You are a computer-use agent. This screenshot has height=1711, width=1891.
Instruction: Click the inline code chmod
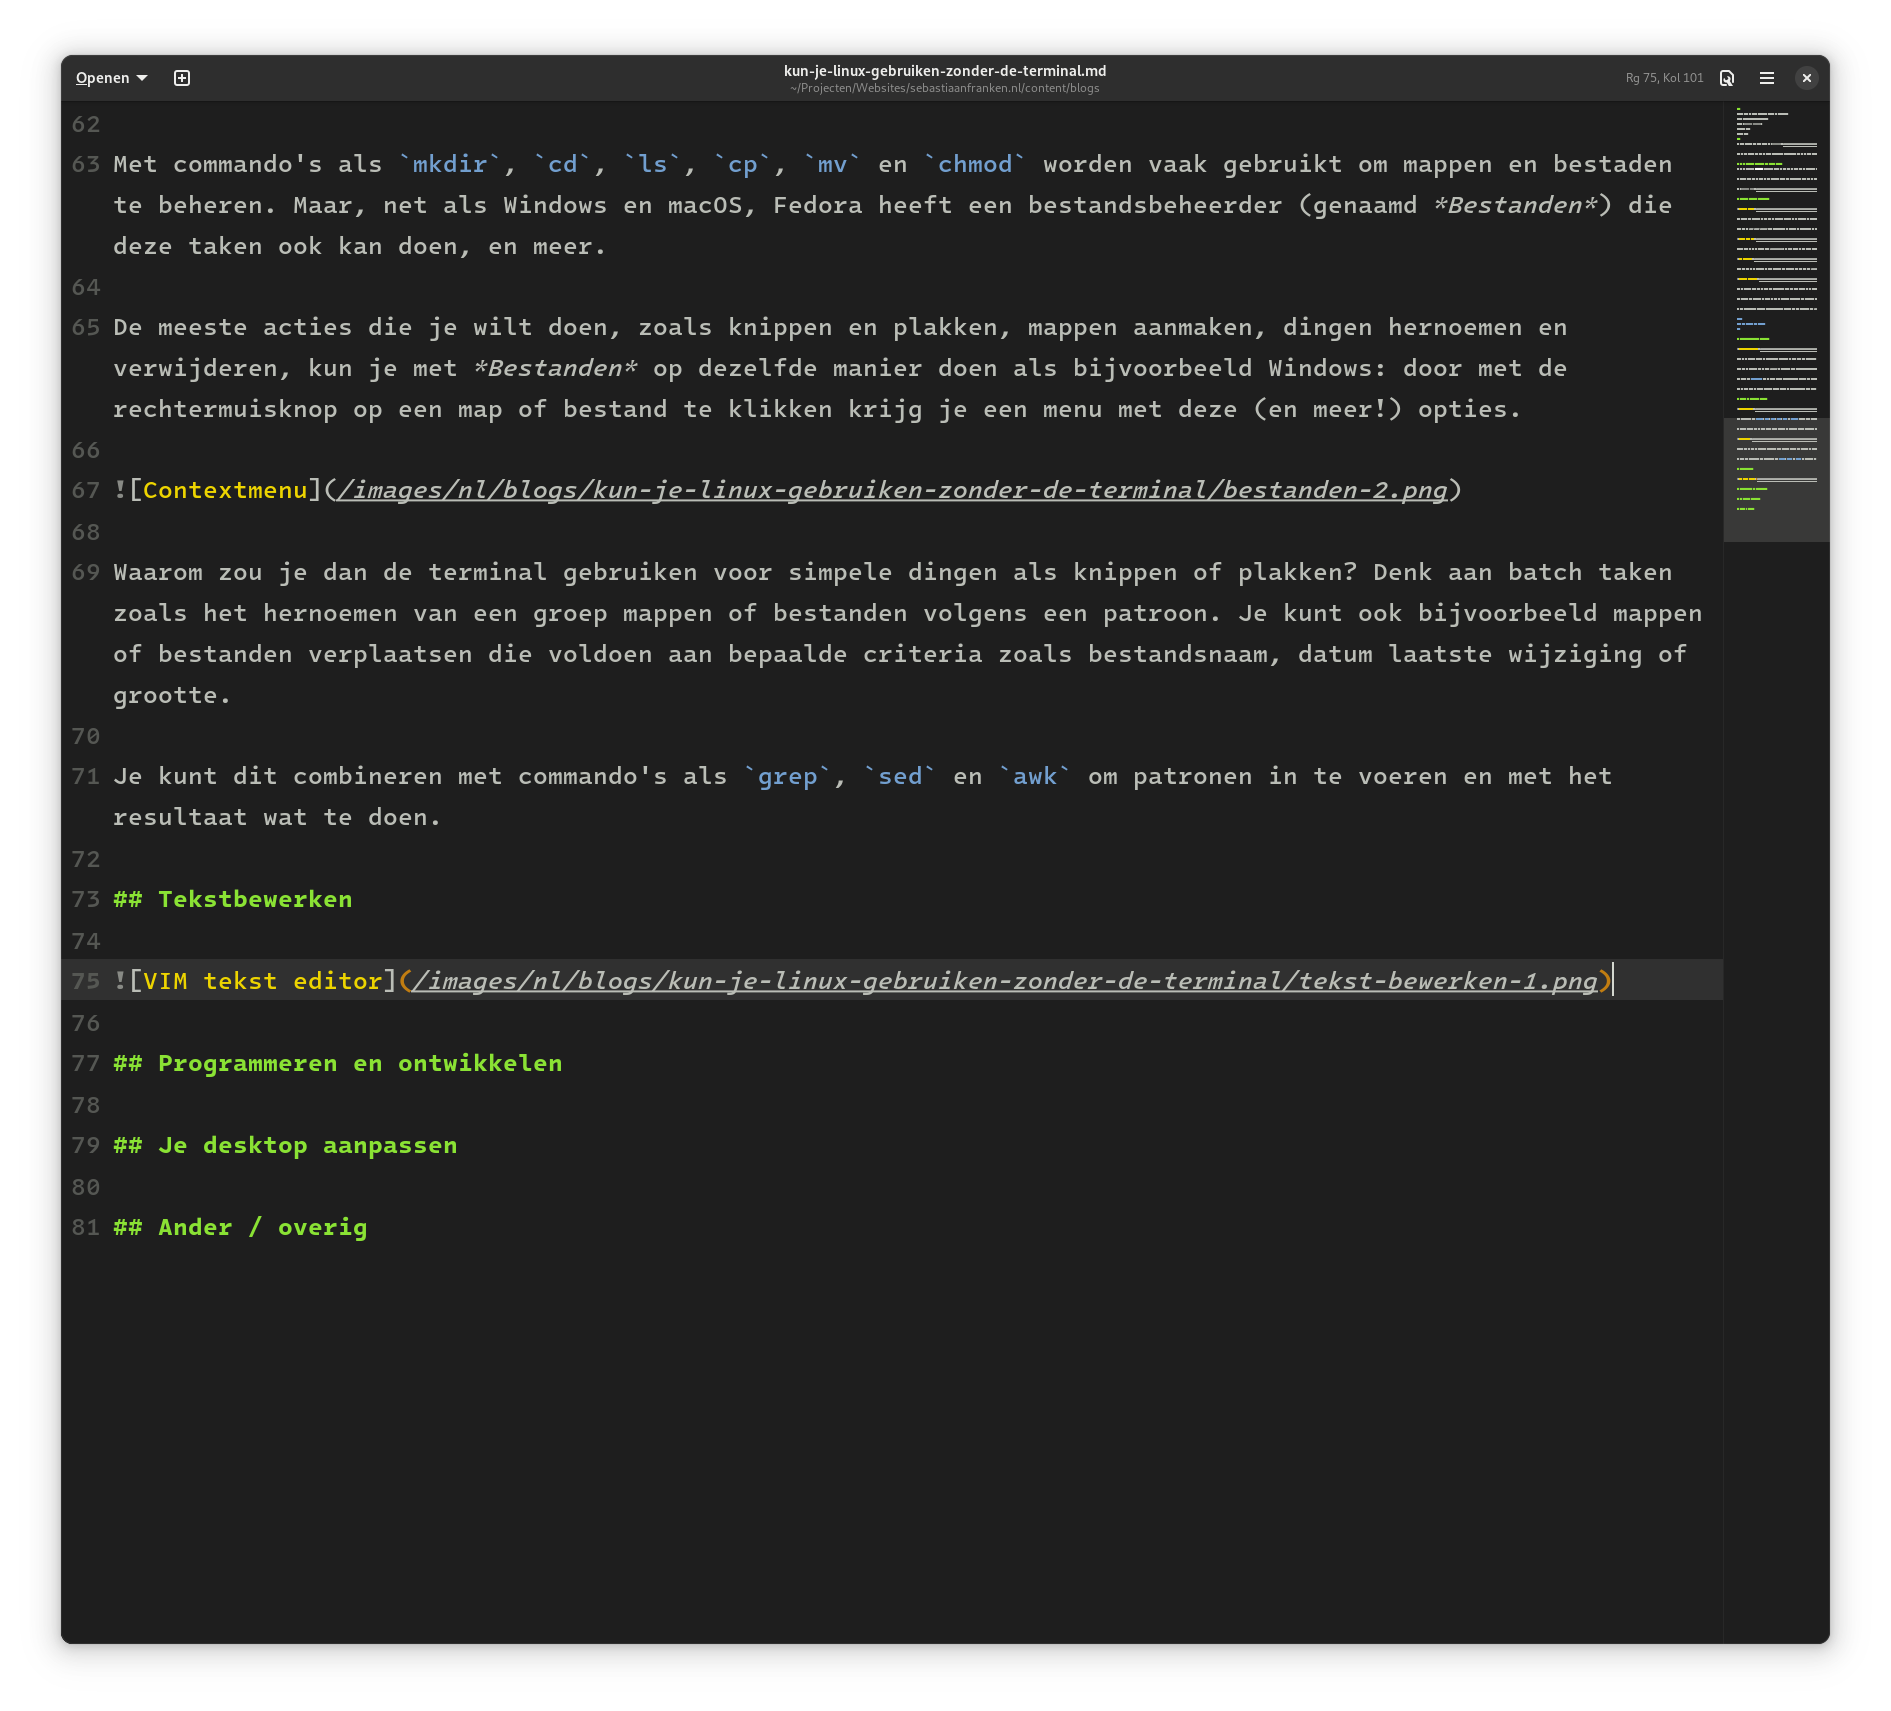[975, 164]
